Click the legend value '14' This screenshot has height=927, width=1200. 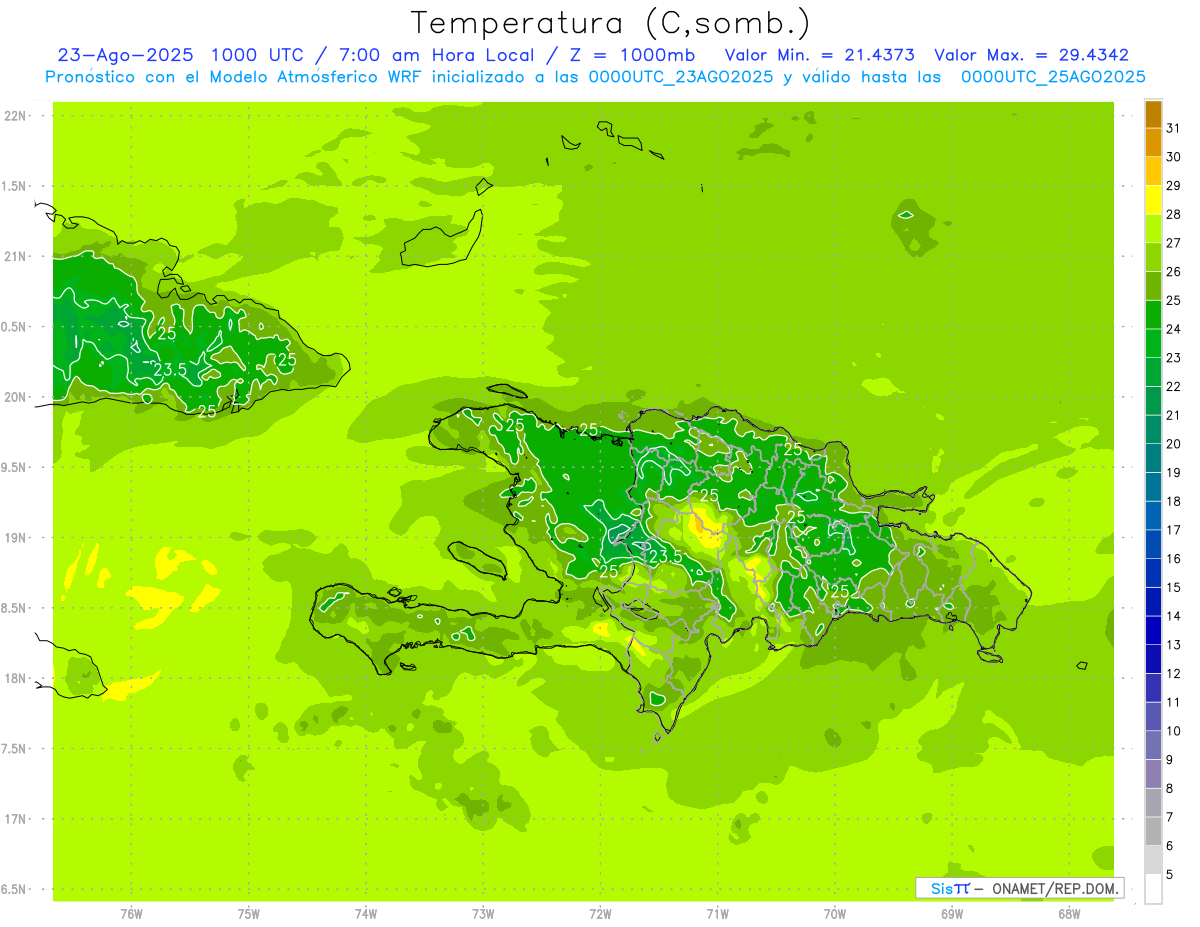(x=1174, y=616)
